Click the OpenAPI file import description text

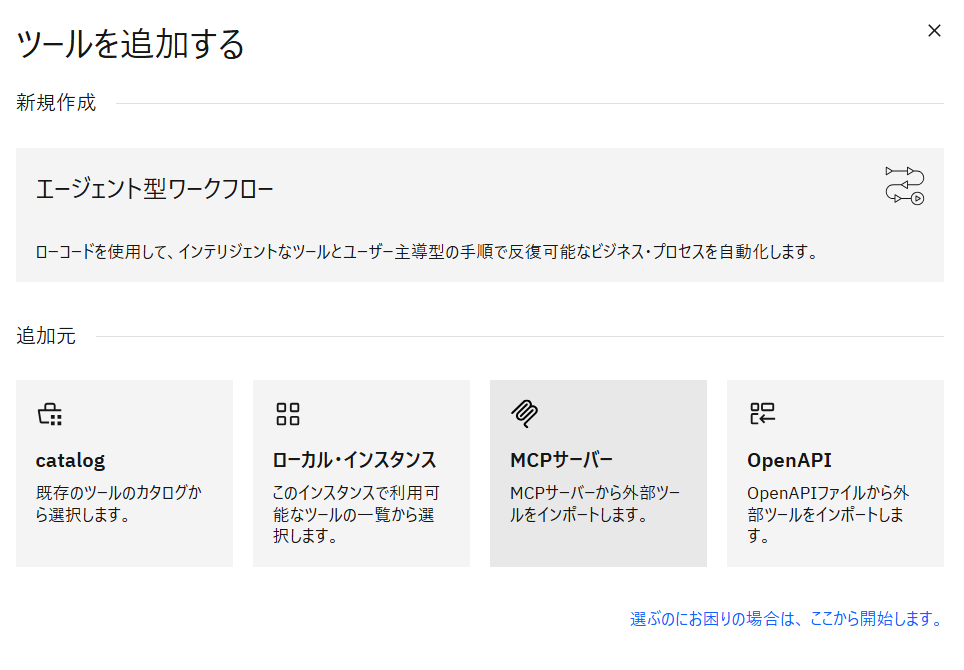tap(827, 515)
